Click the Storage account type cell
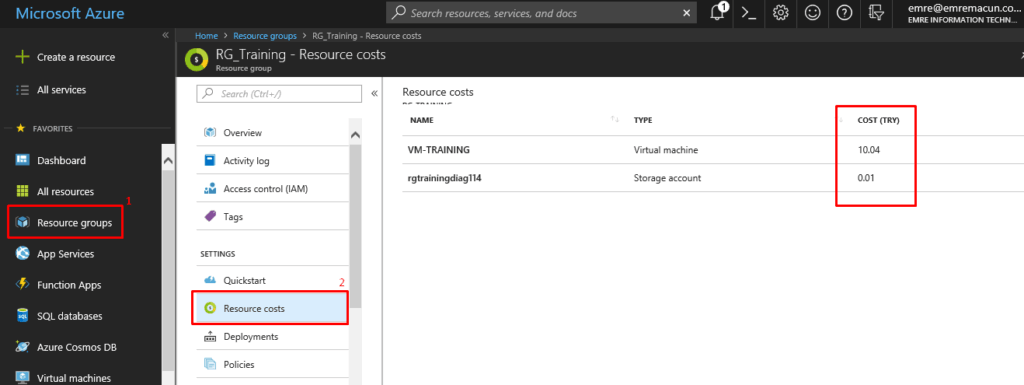The width and height of the screenshot is (1024, 385). [x=667, y=177]
